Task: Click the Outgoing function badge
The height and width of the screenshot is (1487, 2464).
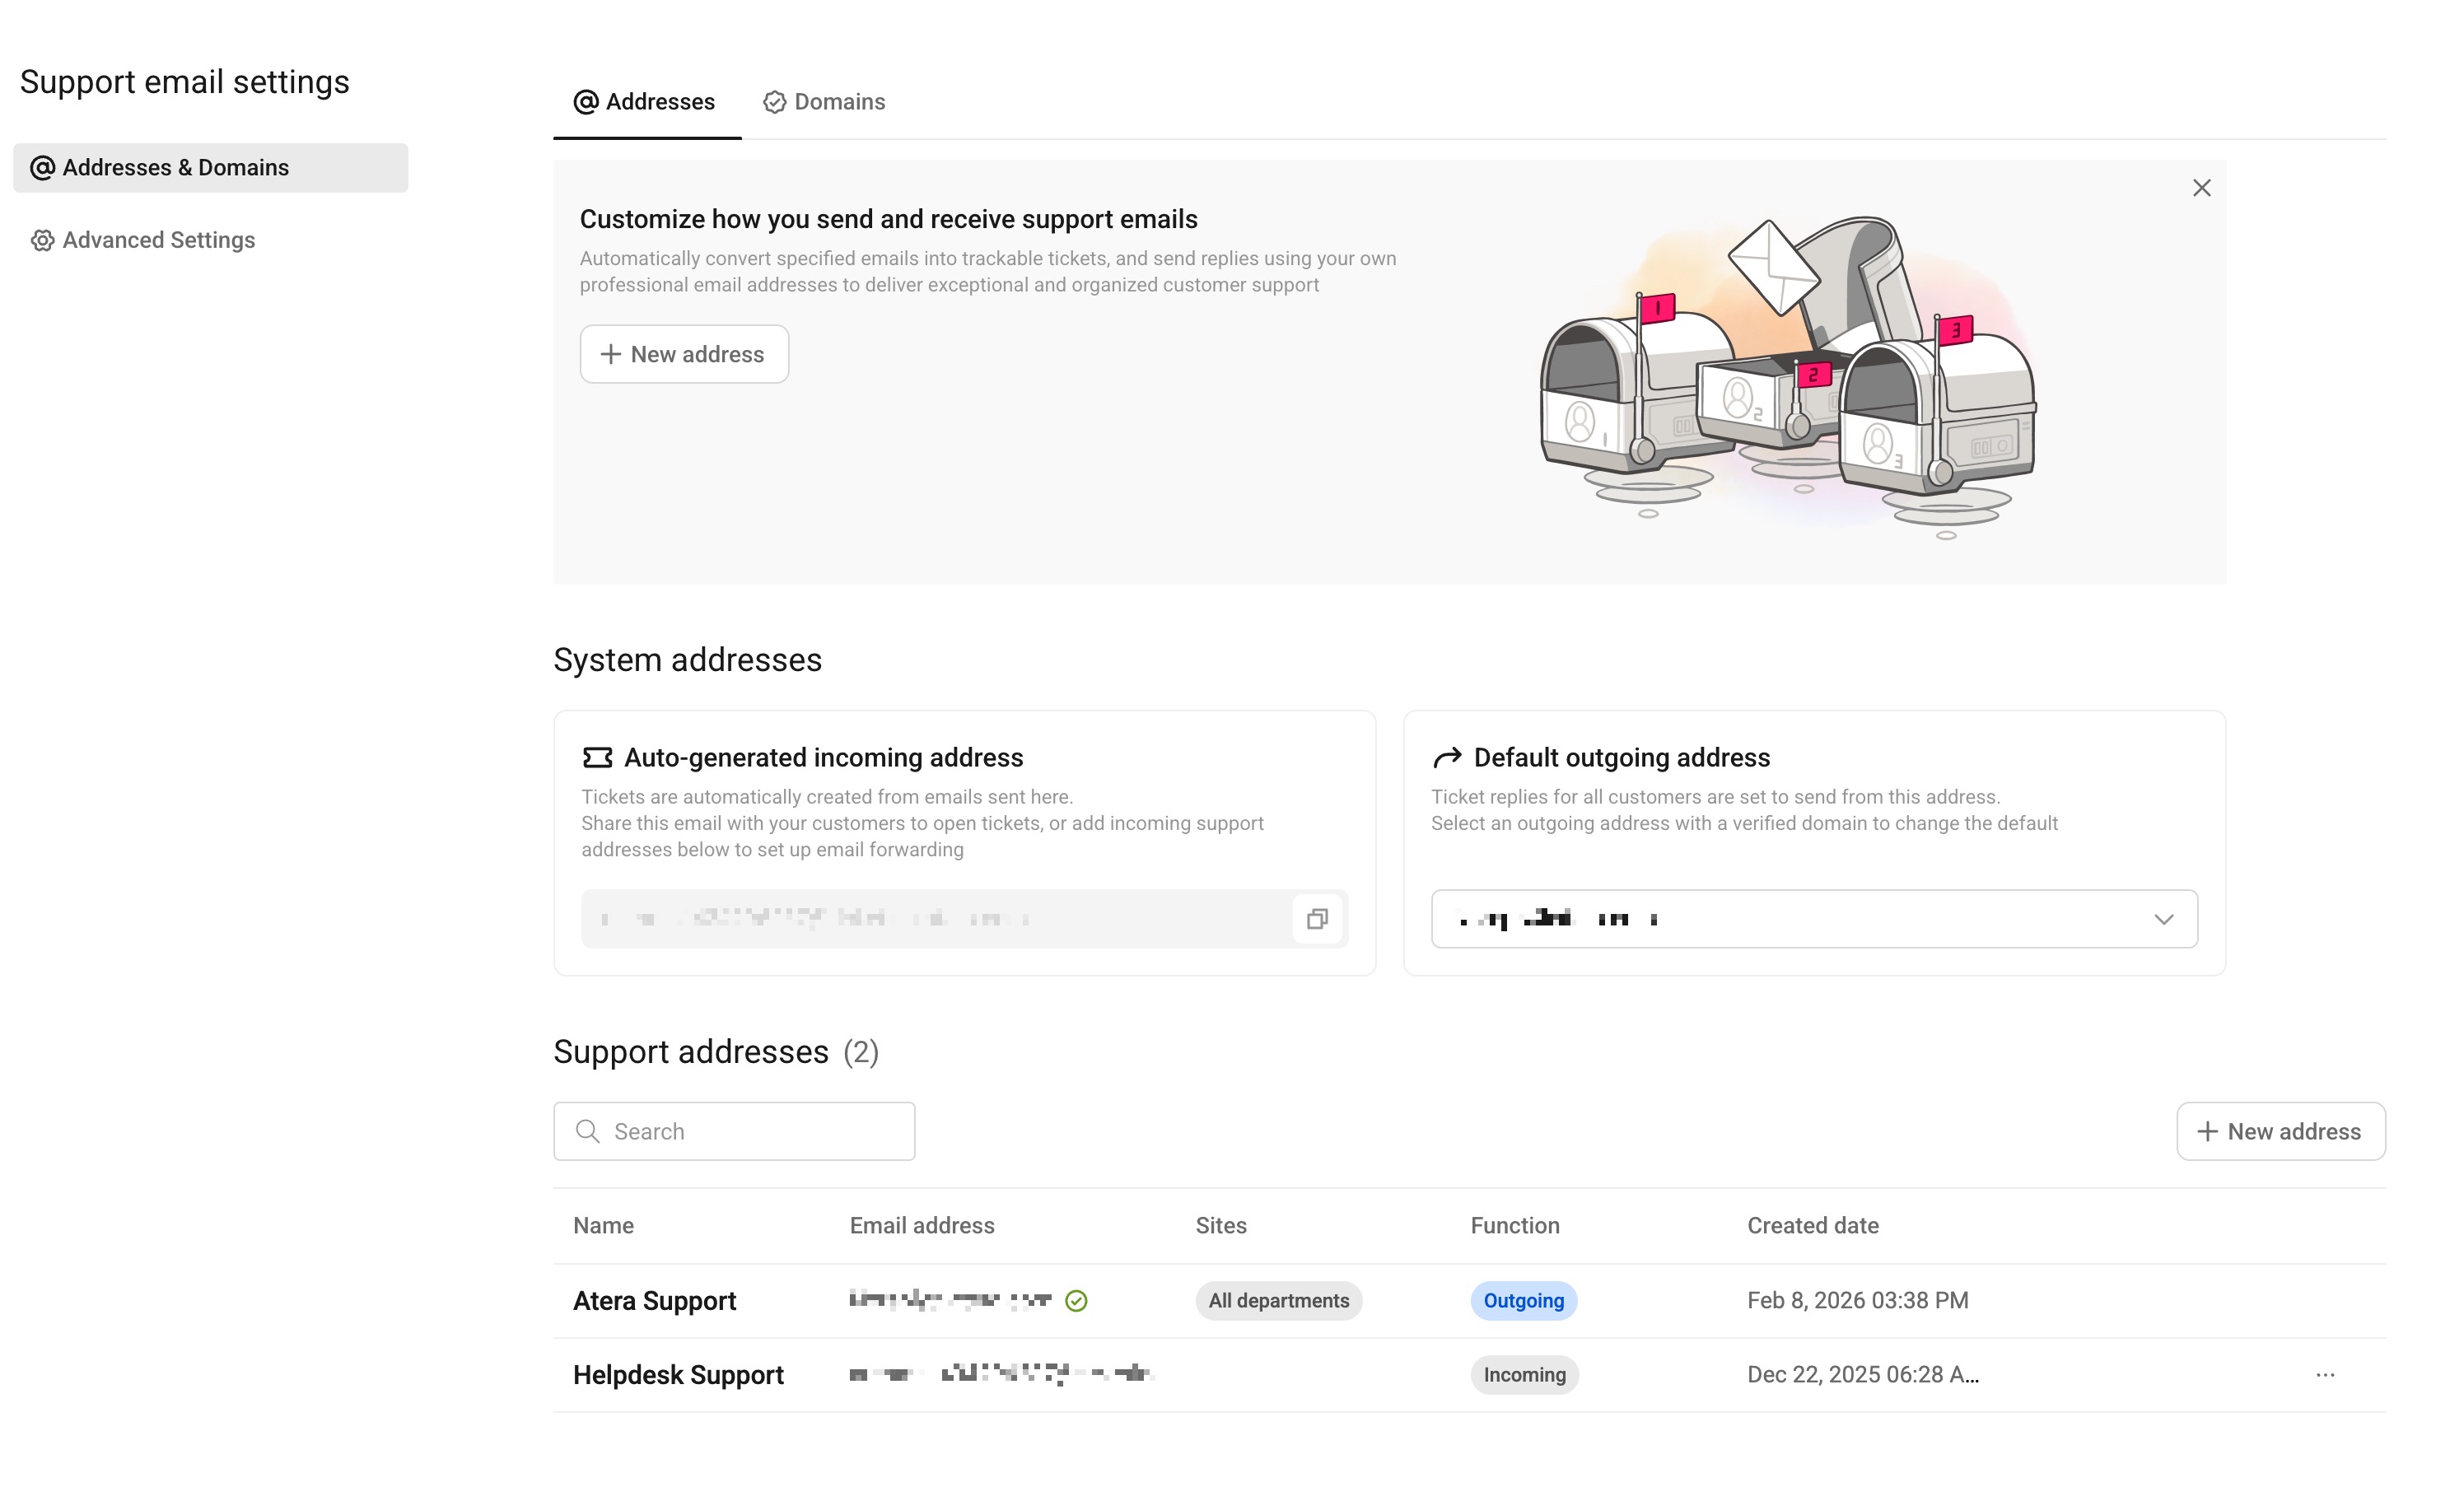Action: 1523,1300
